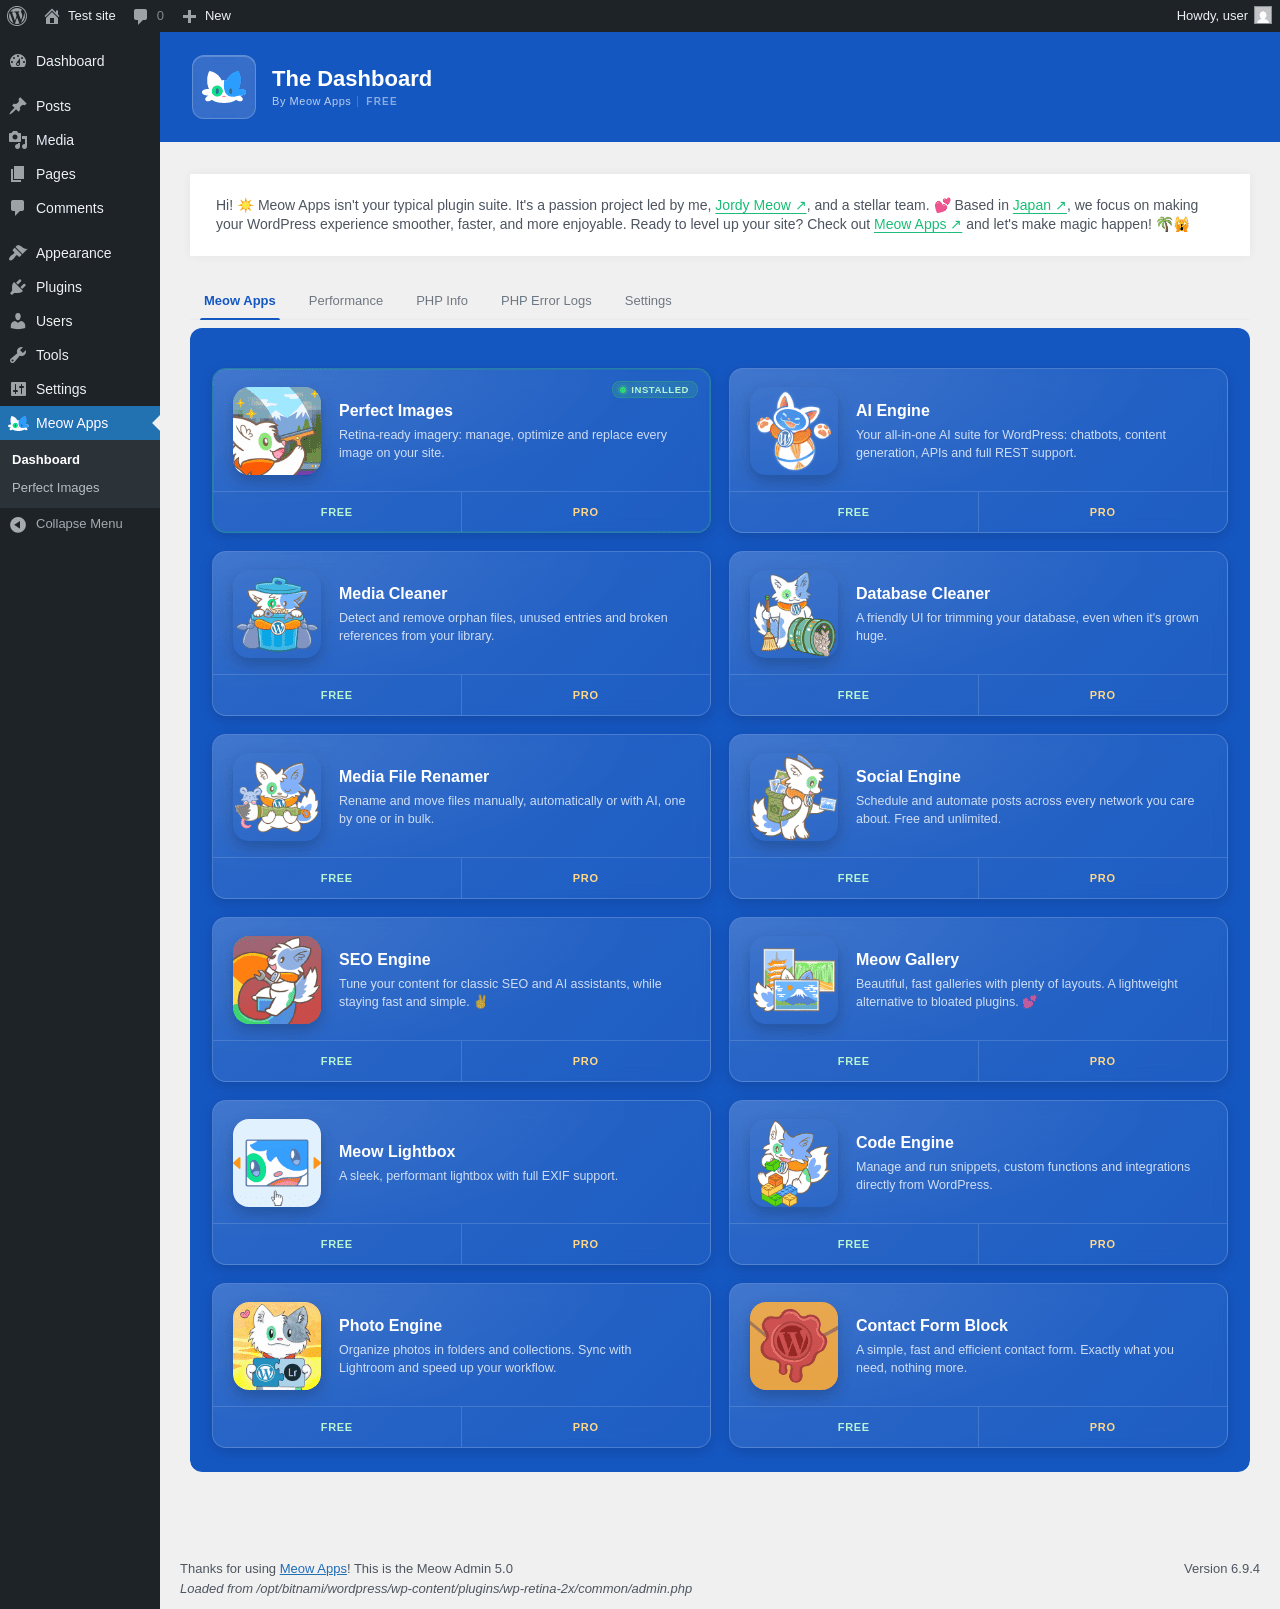The height and width of the screenshot is (1609, 1280).
Task: Click FREE button under Photo Engine
Action: [337, 1427]
